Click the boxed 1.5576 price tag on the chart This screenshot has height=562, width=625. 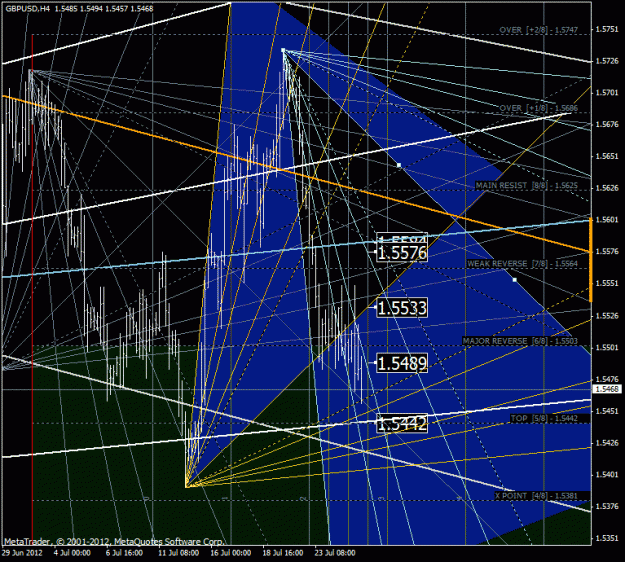pos(402,253)
